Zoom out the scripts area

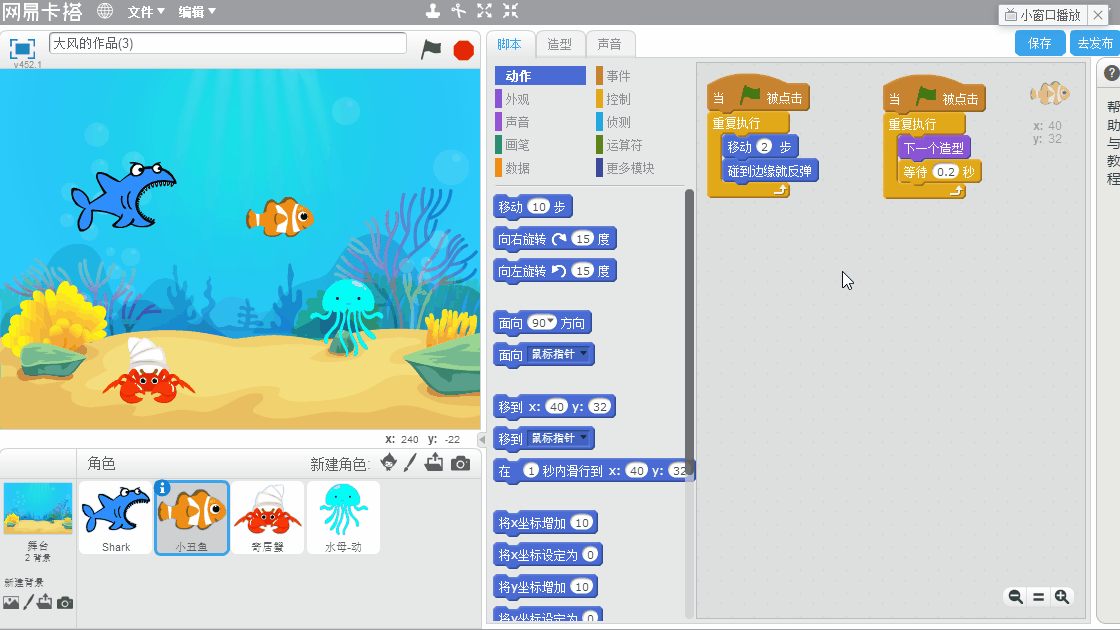pyautogui.click(x=1015, y=596)
